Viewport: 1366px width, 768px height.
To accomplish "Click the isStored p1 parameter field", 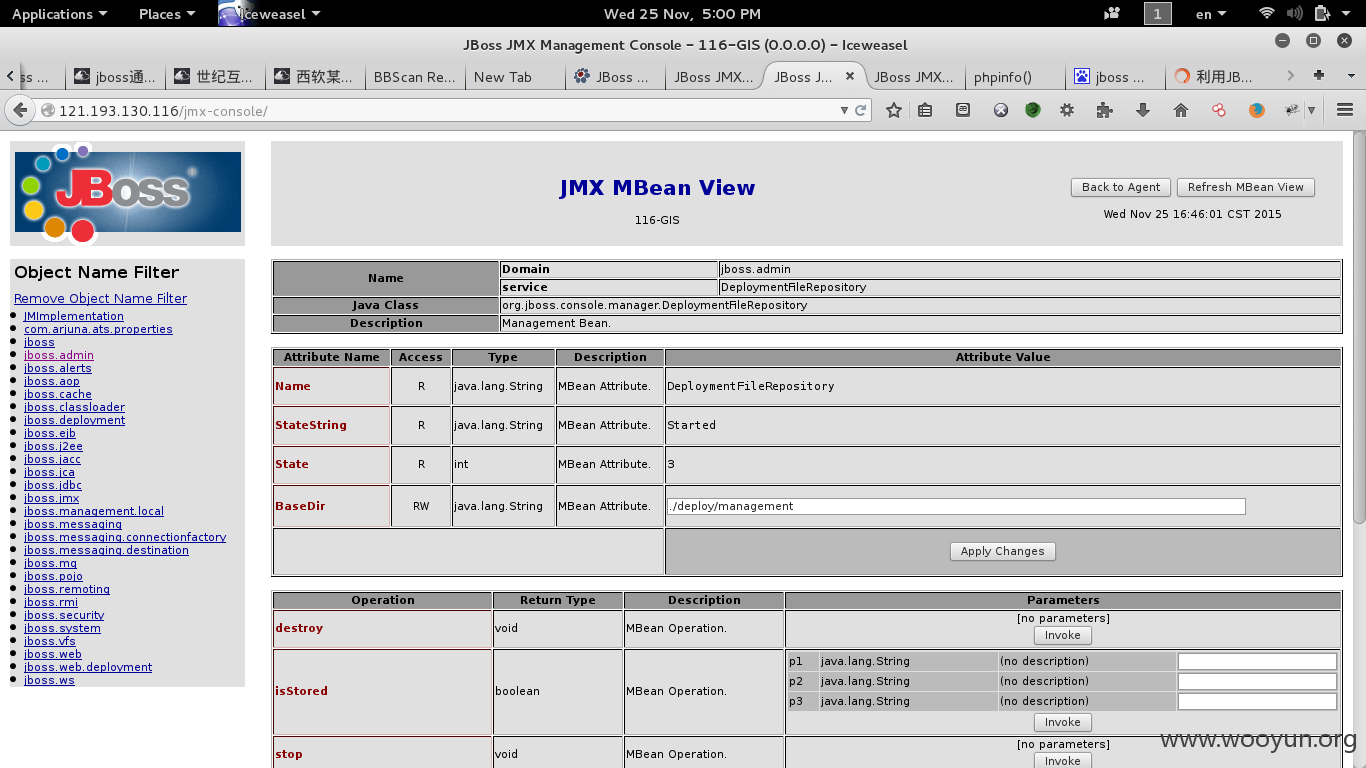I will 1257,661.
